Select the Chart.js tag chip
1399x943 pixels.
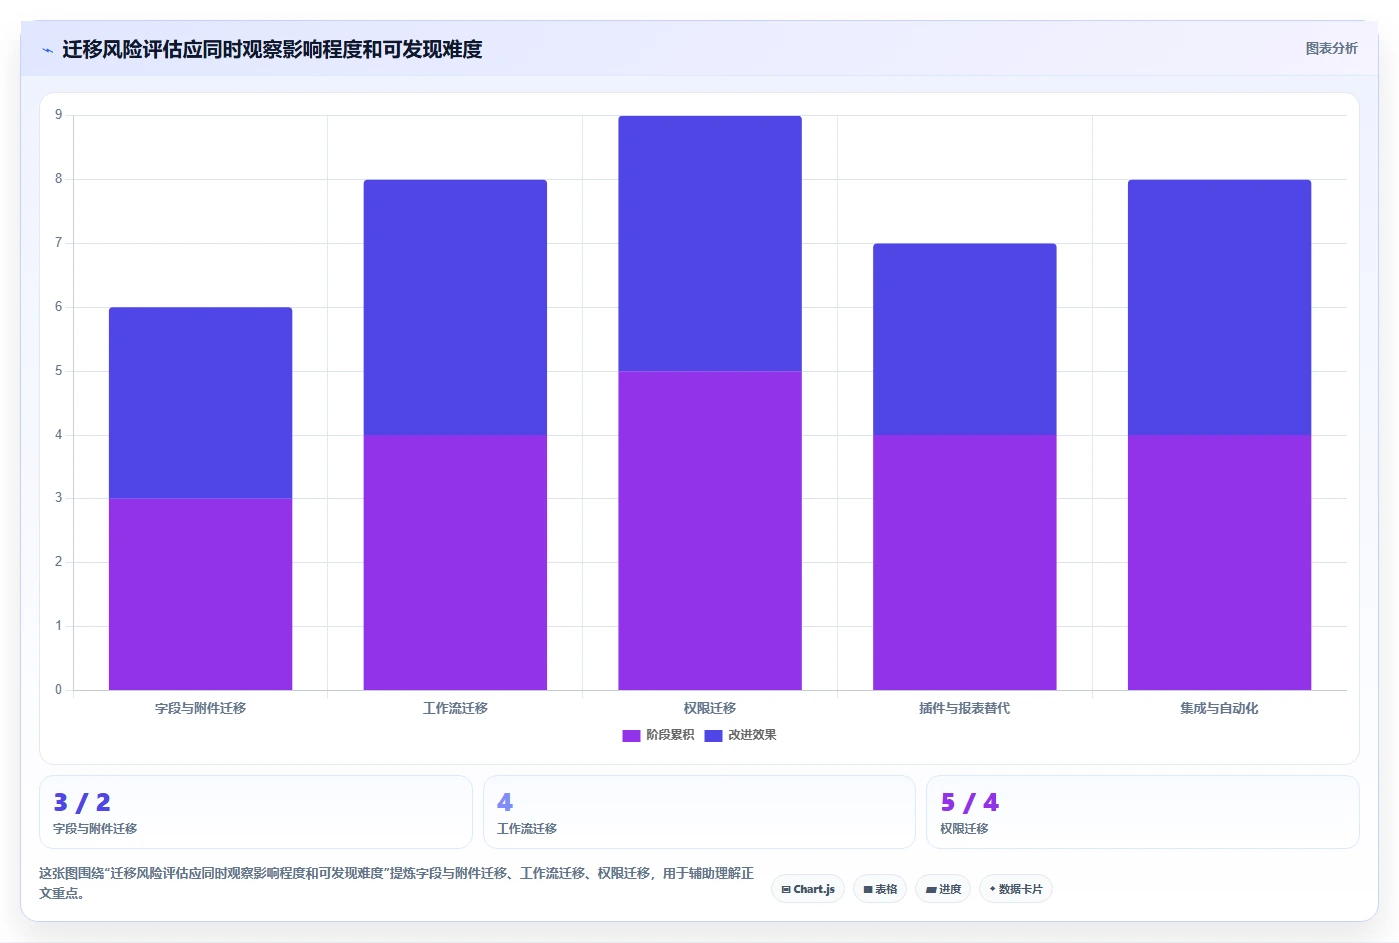point(808,889)
